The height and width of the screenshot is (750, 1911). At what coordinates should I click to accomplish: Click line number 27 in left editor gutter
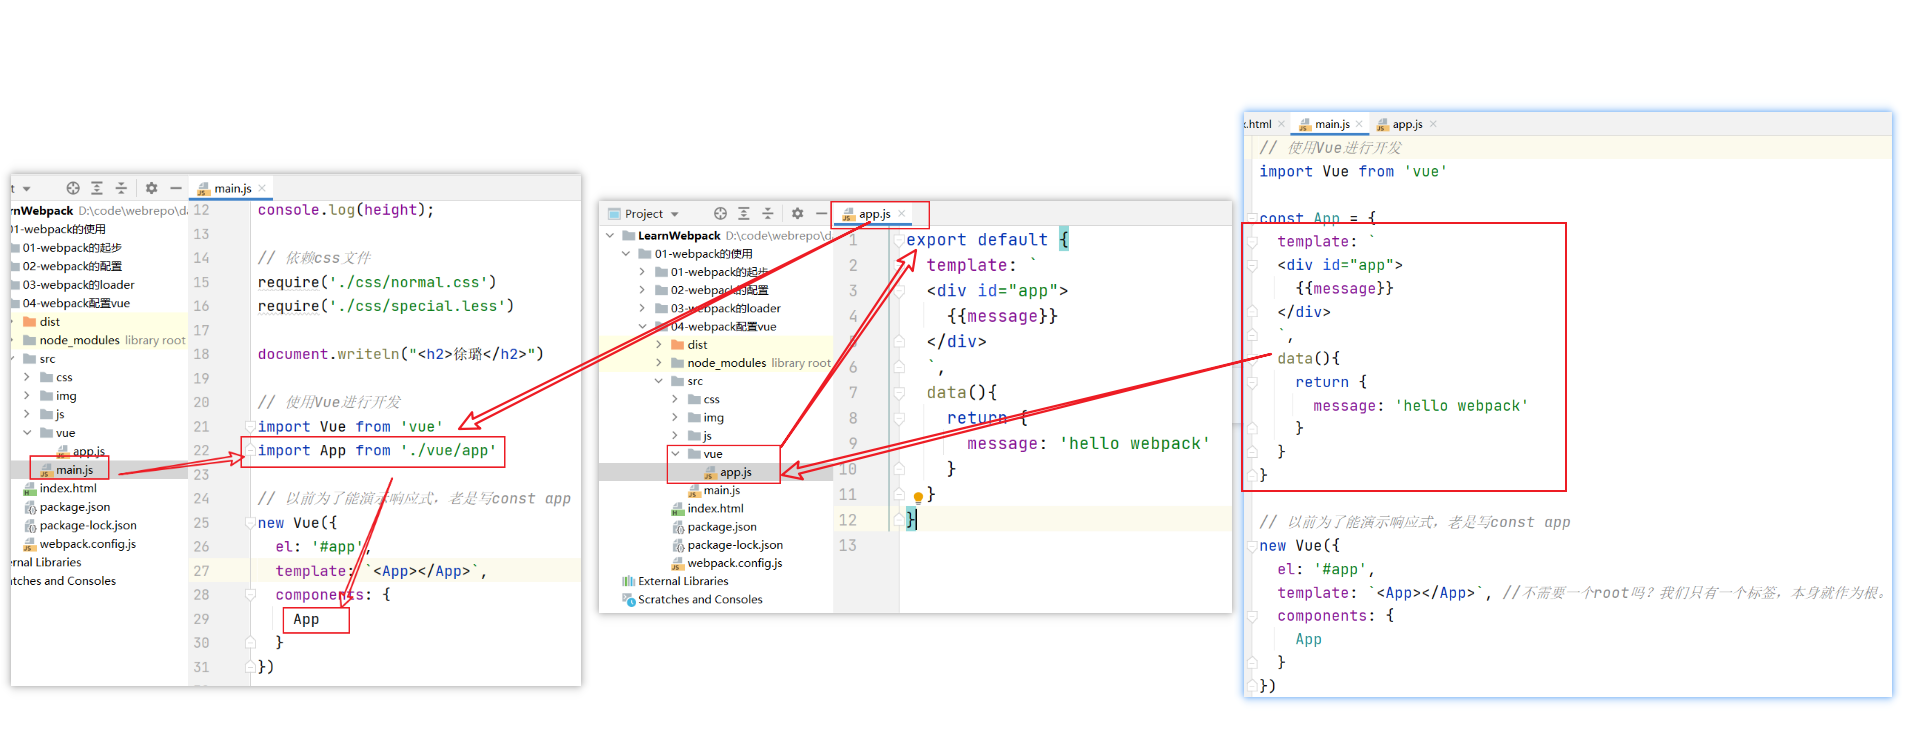click(x=202, y=571)
